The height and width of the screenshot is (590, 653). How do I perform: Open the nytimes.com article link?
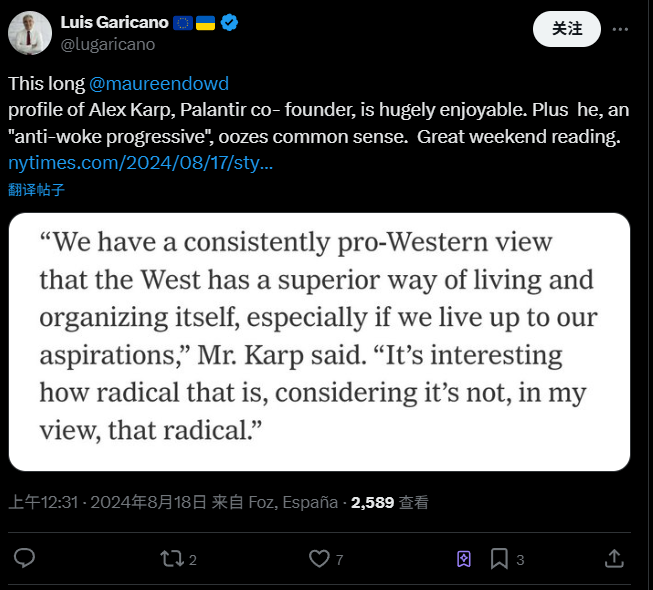point(140,161)
